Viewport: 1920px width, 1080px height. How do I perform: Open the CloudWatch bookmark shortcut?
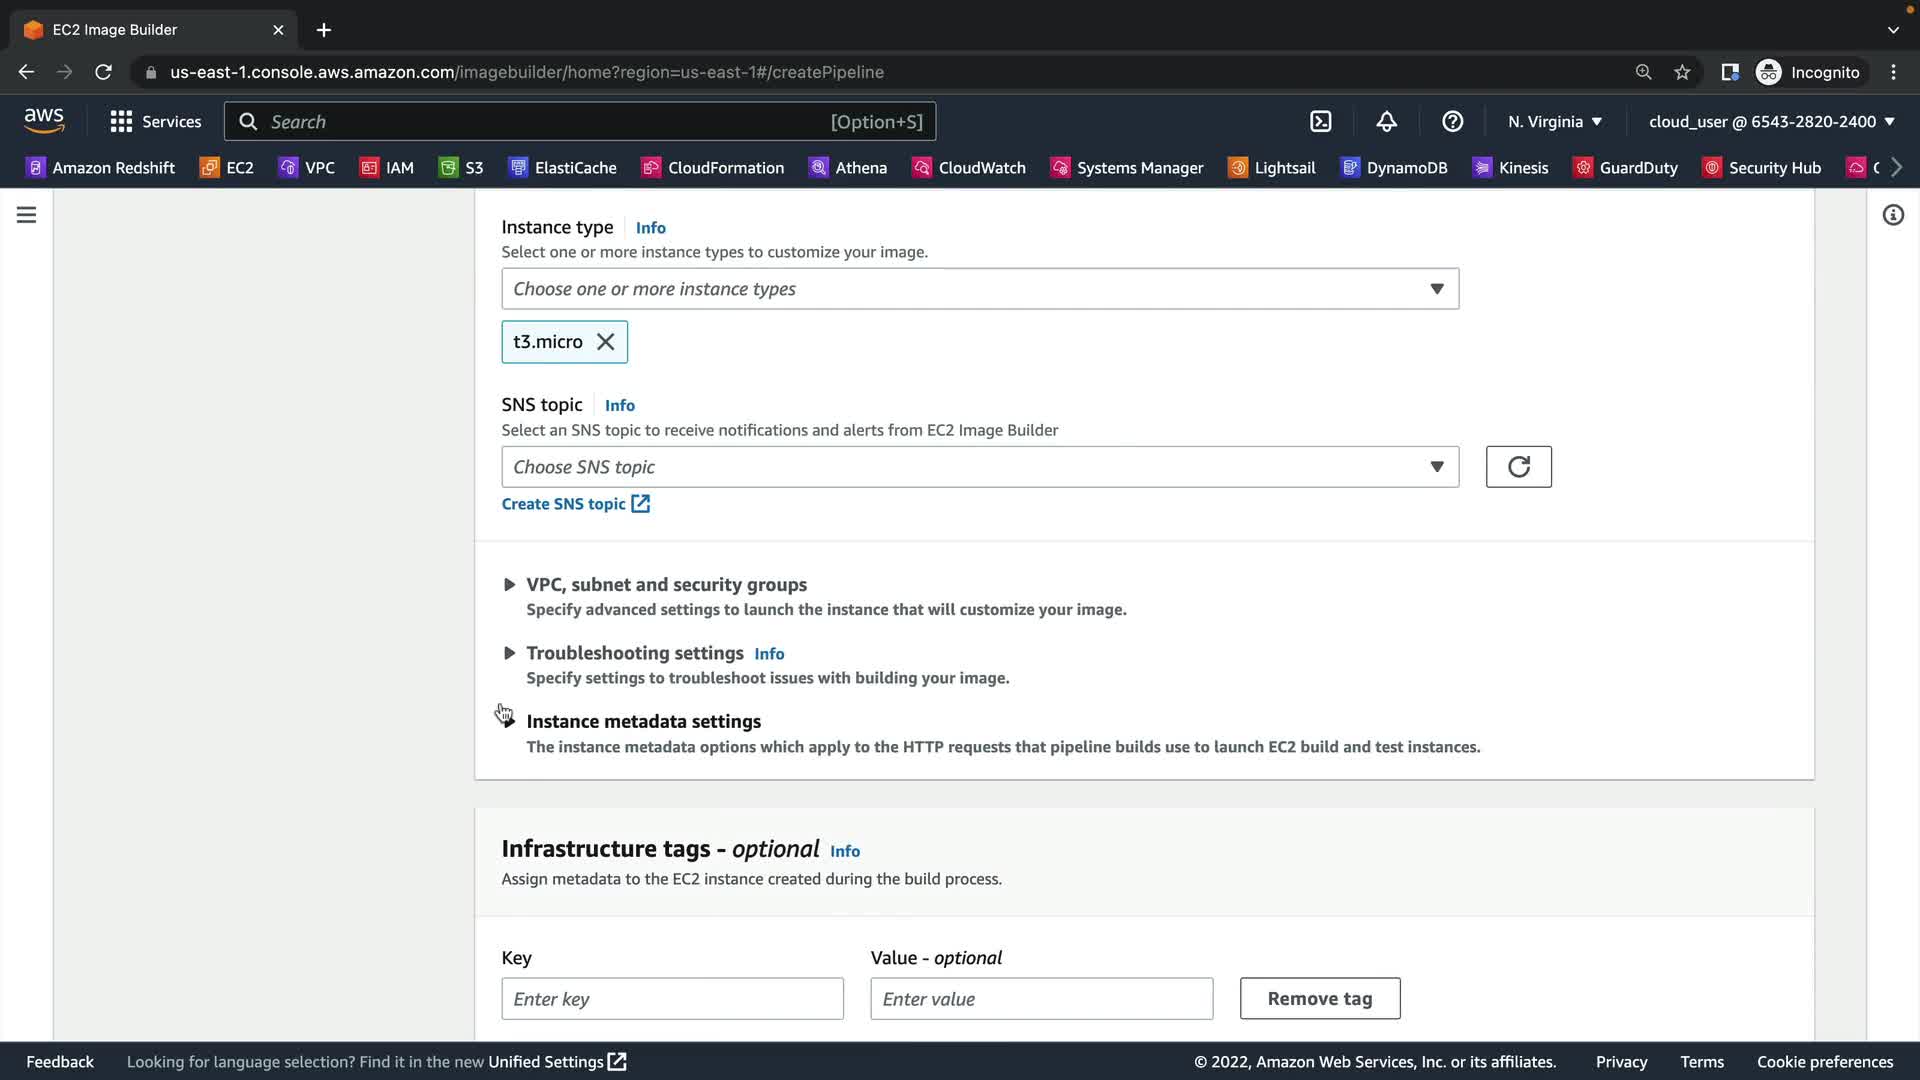(x=969, y=168)
